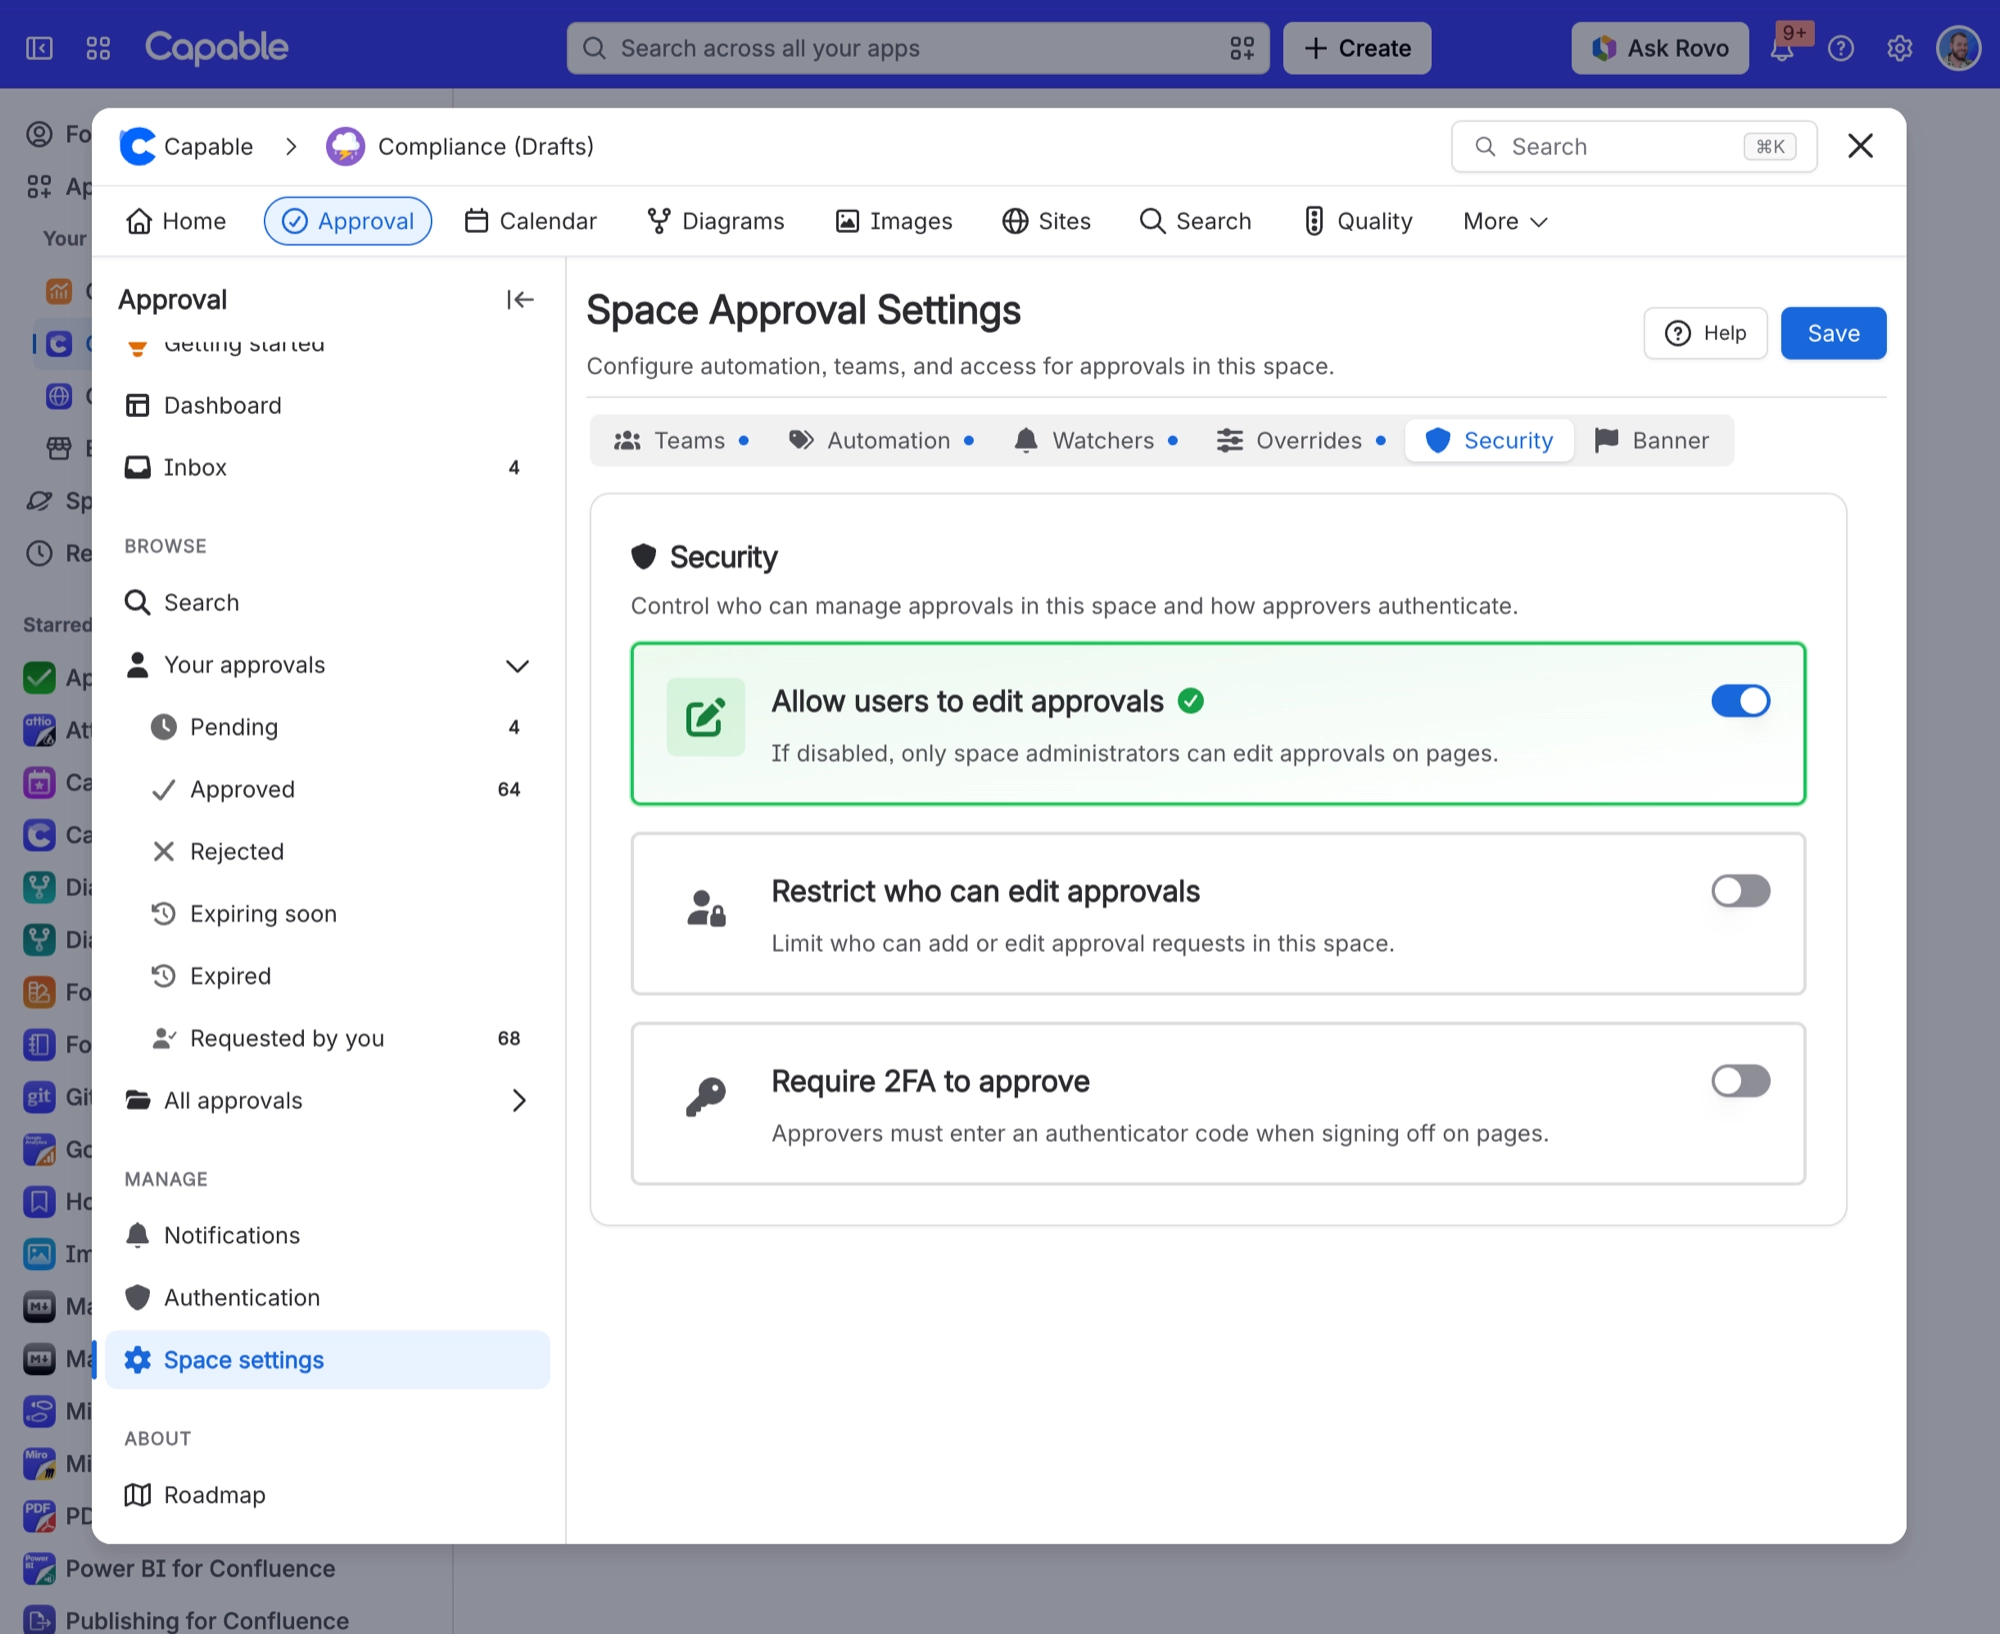The width and height of the screenshot is (2000, 1634).
Task: Click the Help button near Save
Action: pos(1705,333)
